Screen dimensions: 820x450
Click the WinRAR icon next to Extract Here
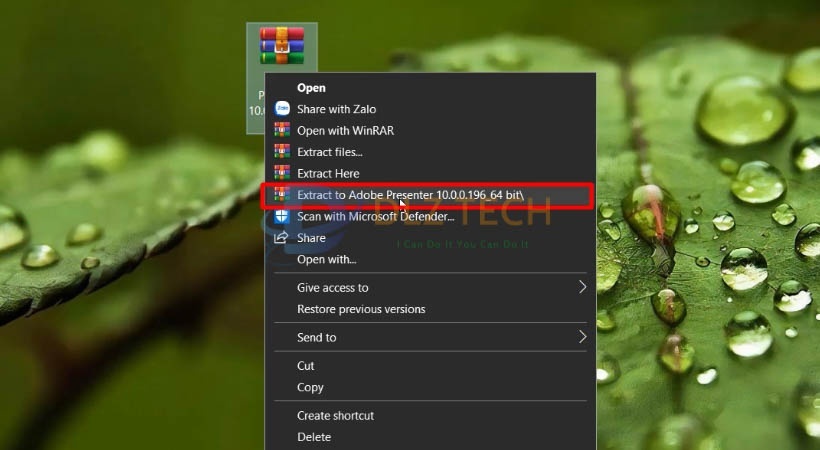pyautogui.click(x=282, y=173)
